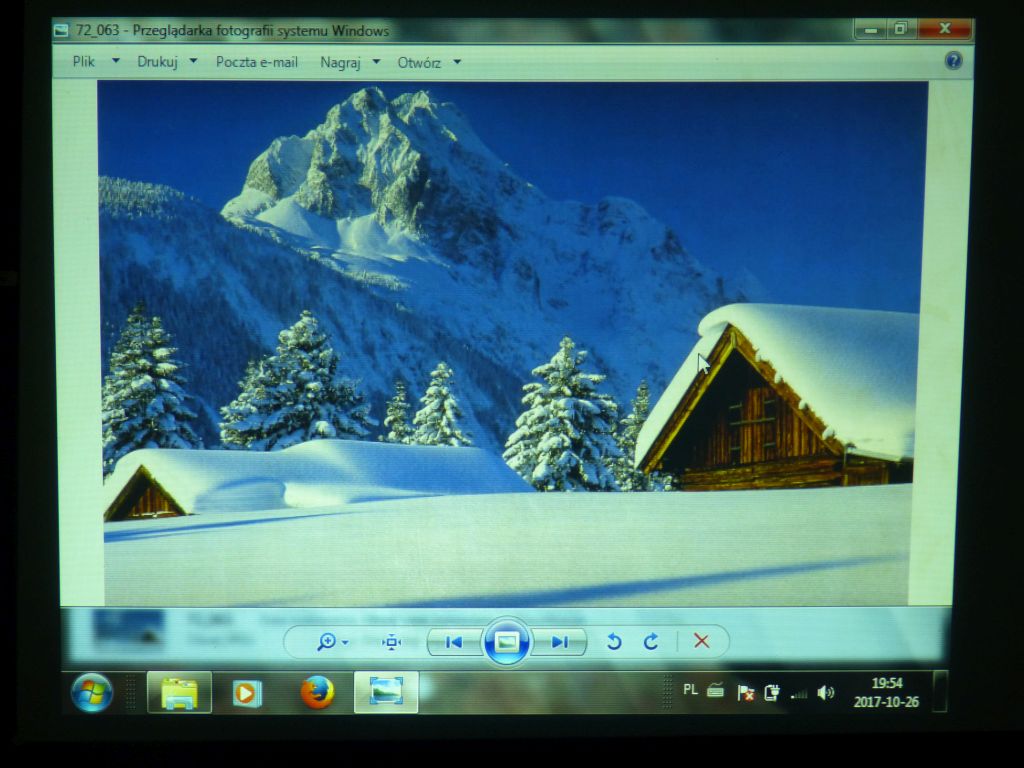
Task: Open the volume speaker tray icon
Action: pos(825,692)
